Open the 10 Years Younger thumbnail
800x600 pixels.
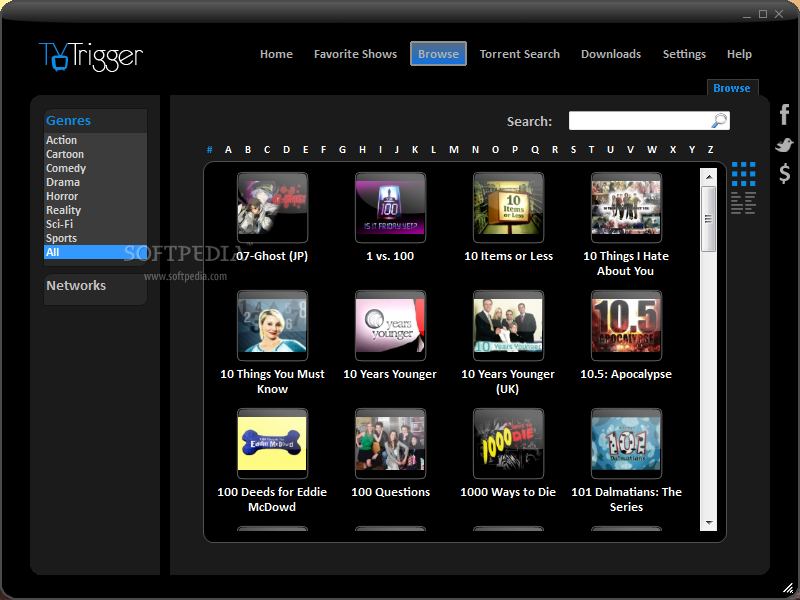[390, 326]
